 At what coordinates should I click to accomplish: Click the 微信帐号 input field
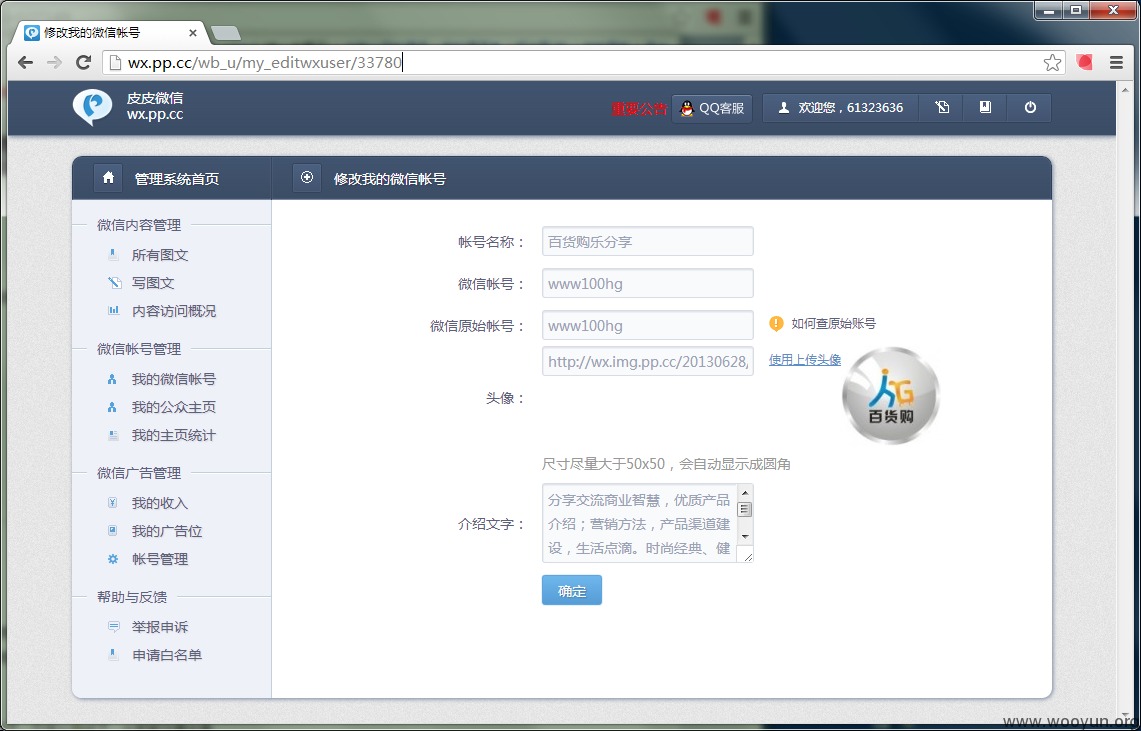click(648, 284)
